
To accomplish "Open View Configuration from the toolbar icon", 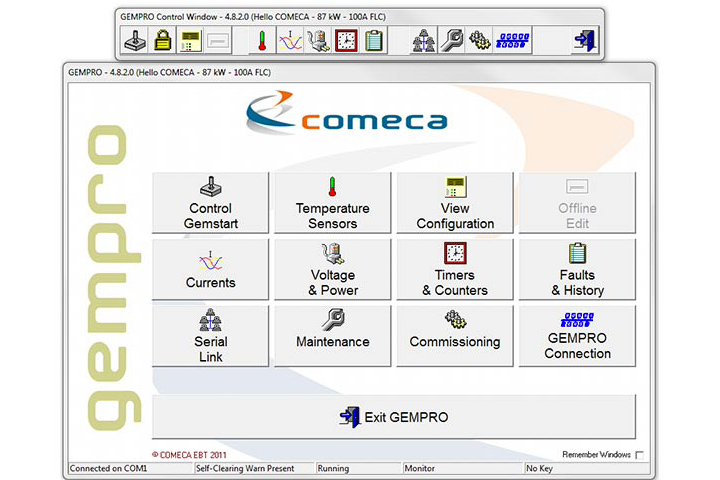I will pos(190,40).
